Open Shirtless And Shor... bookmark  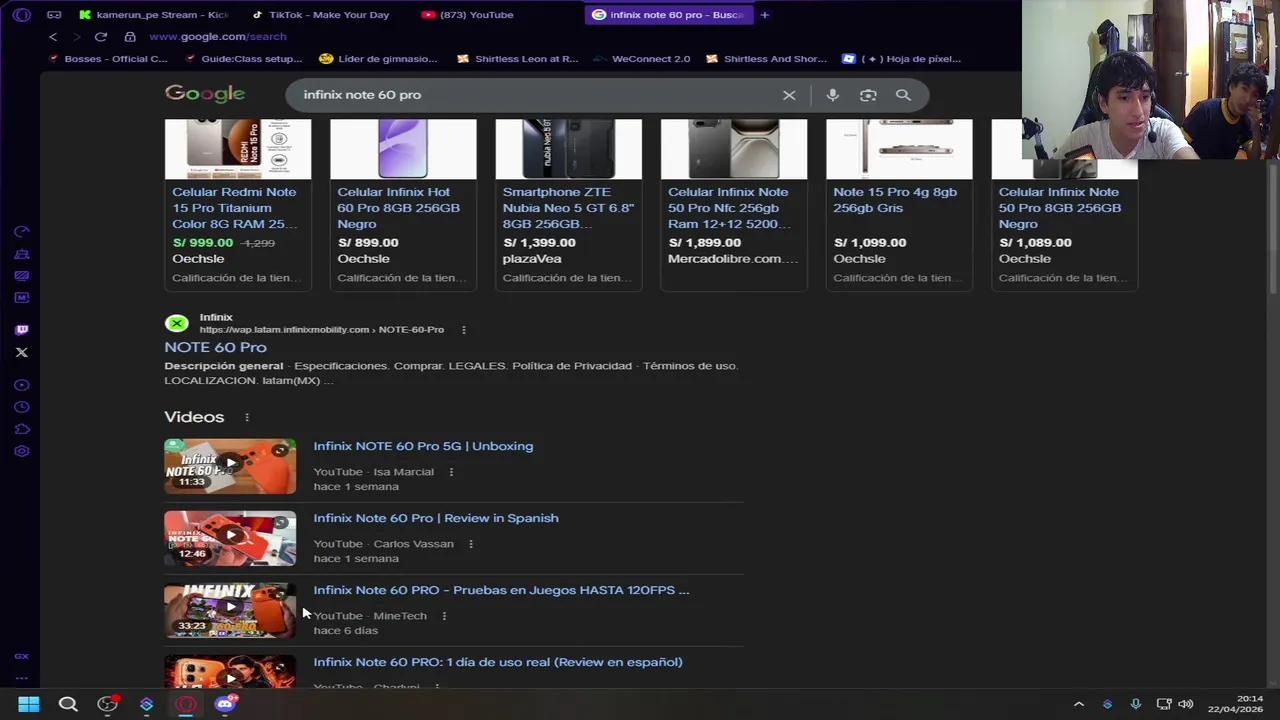(x=766, y=59)
